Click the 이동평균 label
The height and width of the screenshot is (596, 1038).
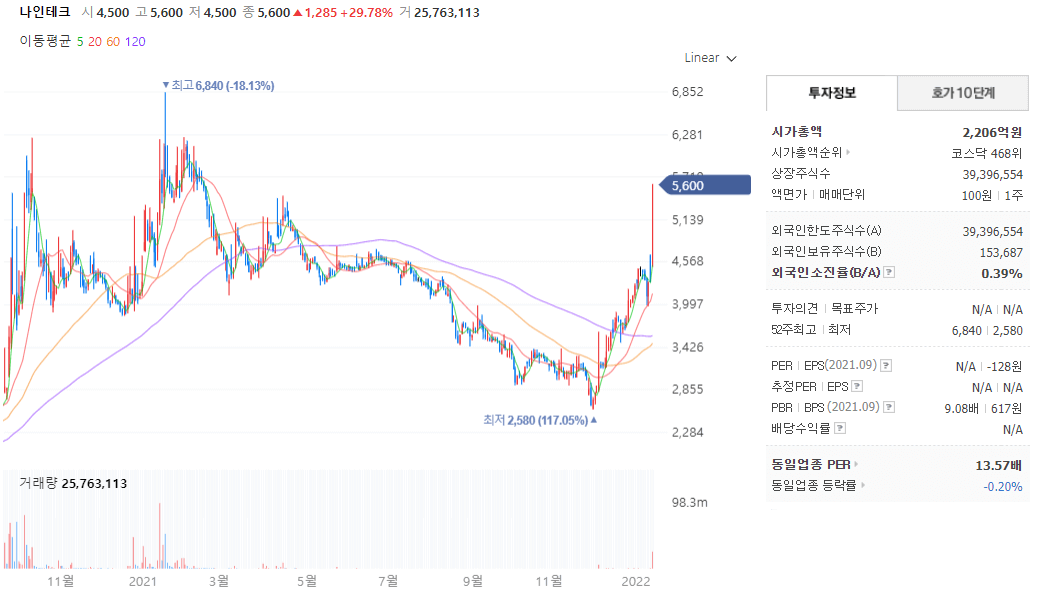coord(45,42)
